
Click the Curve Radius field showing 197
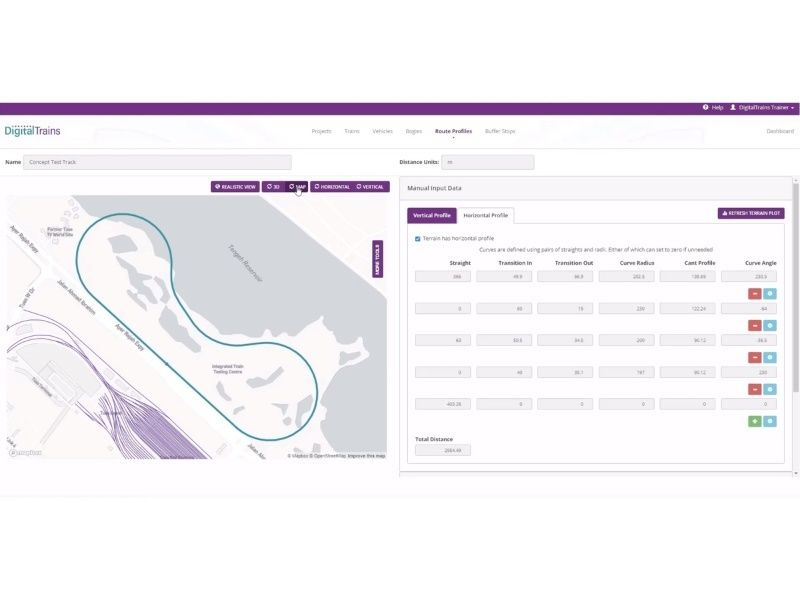click(x=627, y=372)
